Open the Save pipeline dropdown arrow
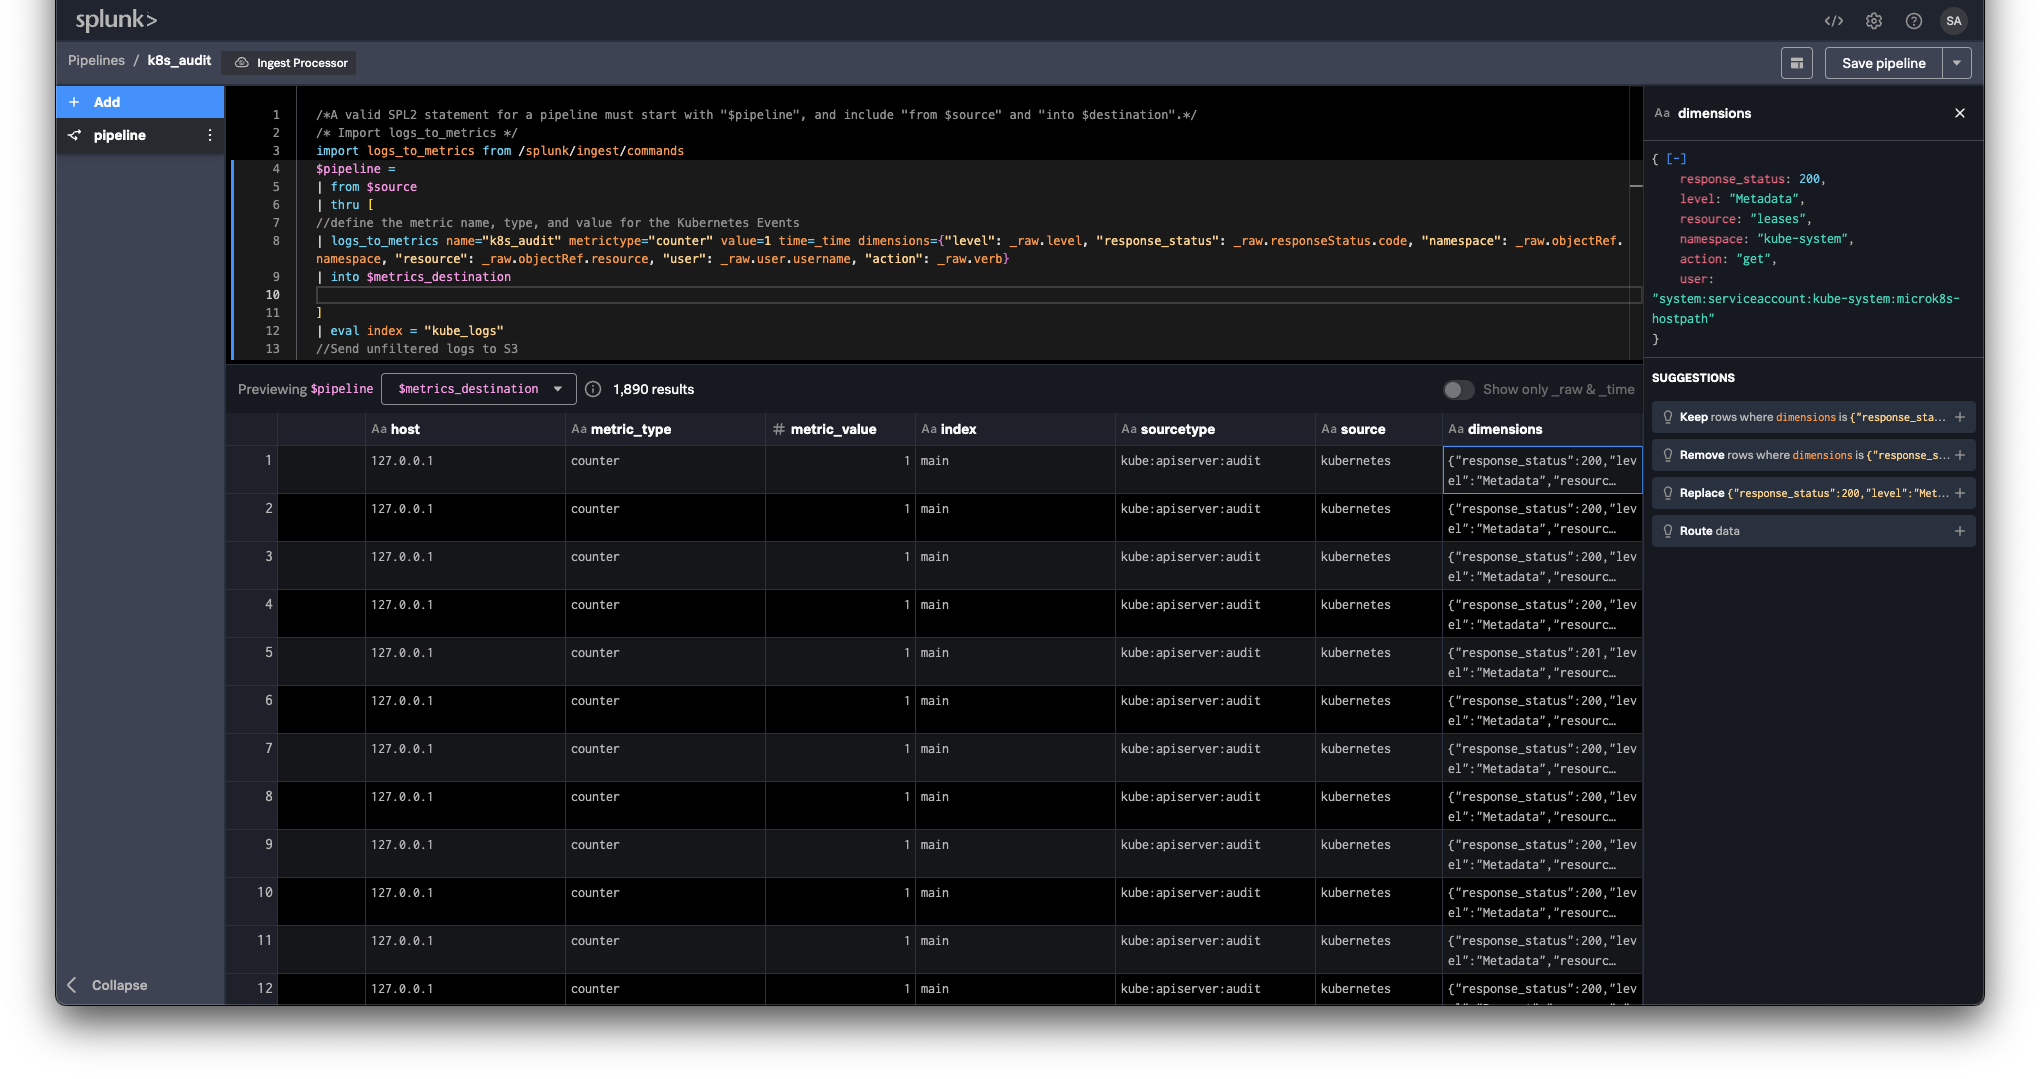This screenshot has height=1079, width=2040. pos(1957,62)
